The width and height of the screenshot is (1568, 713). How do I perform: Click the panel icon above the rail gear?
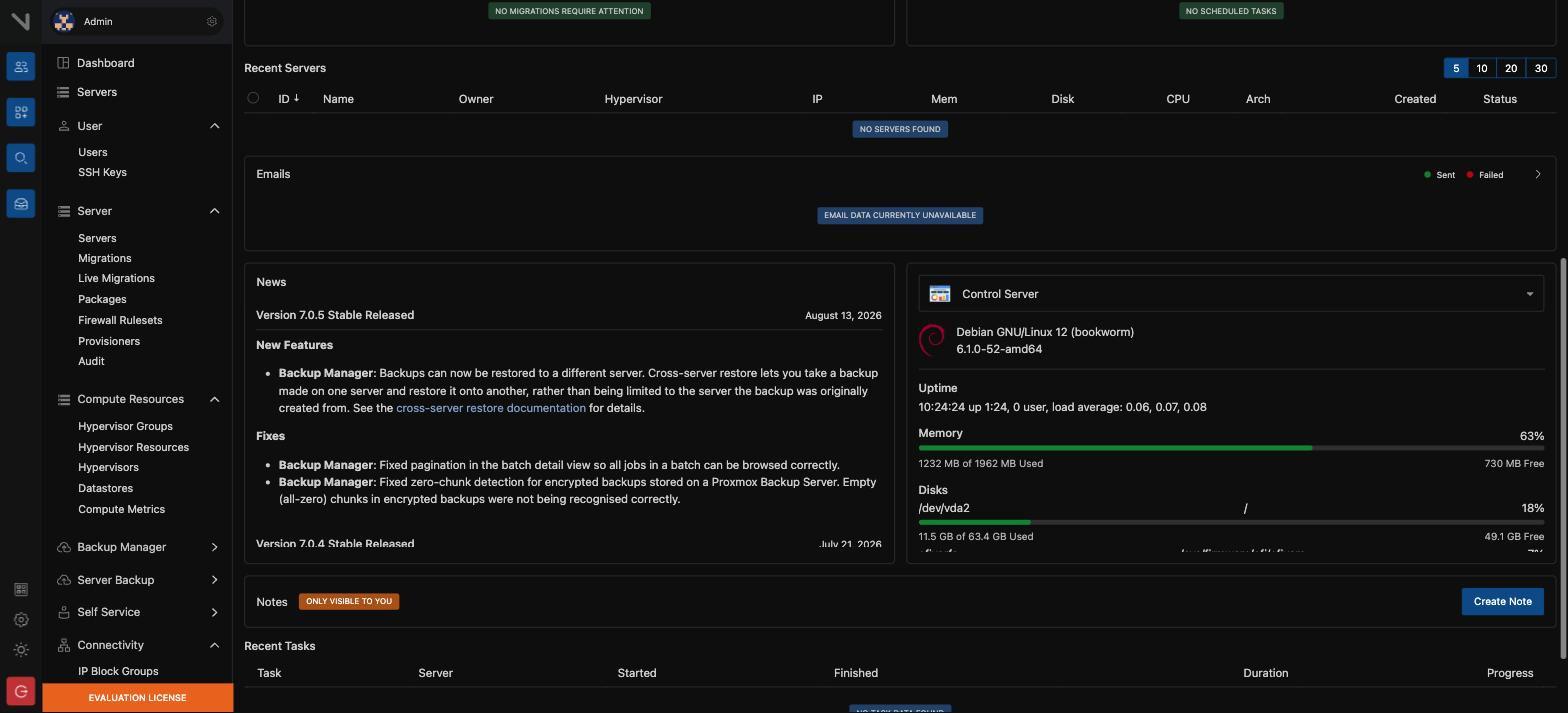click(x=21, y=590)
